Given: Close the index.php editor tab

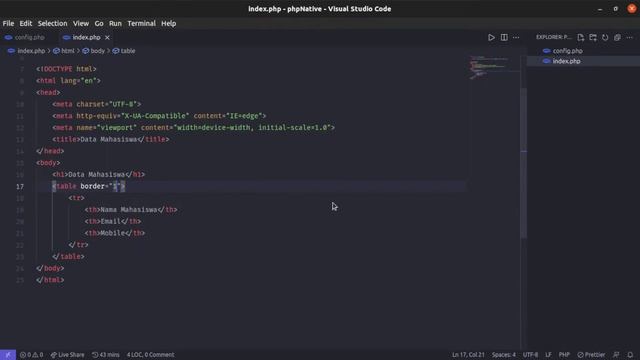Looking at the screenshot, I should tap(107, 38).
